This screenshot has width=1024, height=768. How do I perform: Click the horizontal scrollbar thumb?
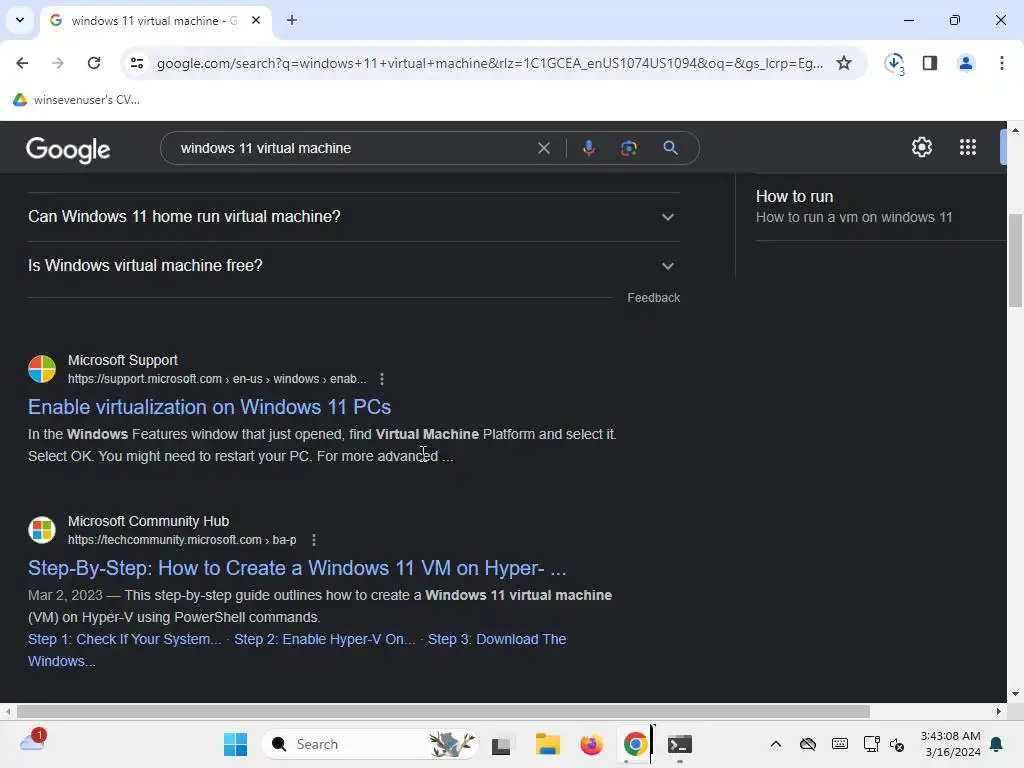(x=443, y=712)
